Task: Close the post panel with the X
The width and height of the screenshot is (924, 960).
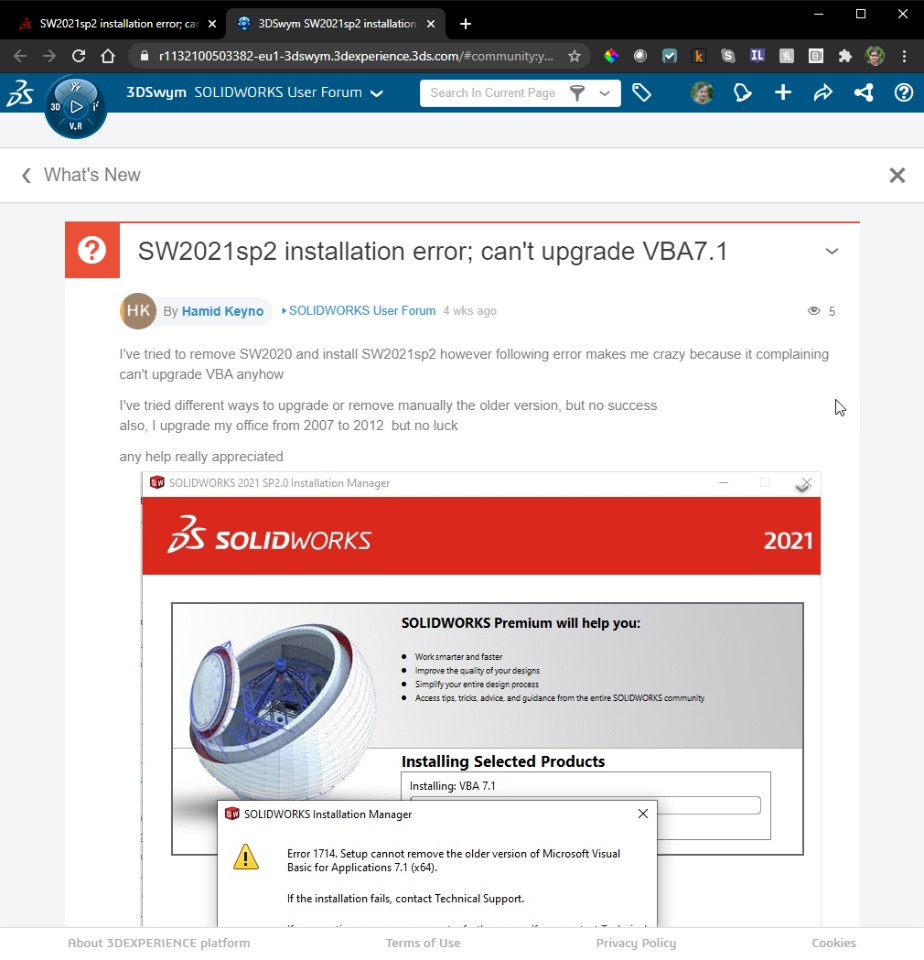Action: pos(897,176)
